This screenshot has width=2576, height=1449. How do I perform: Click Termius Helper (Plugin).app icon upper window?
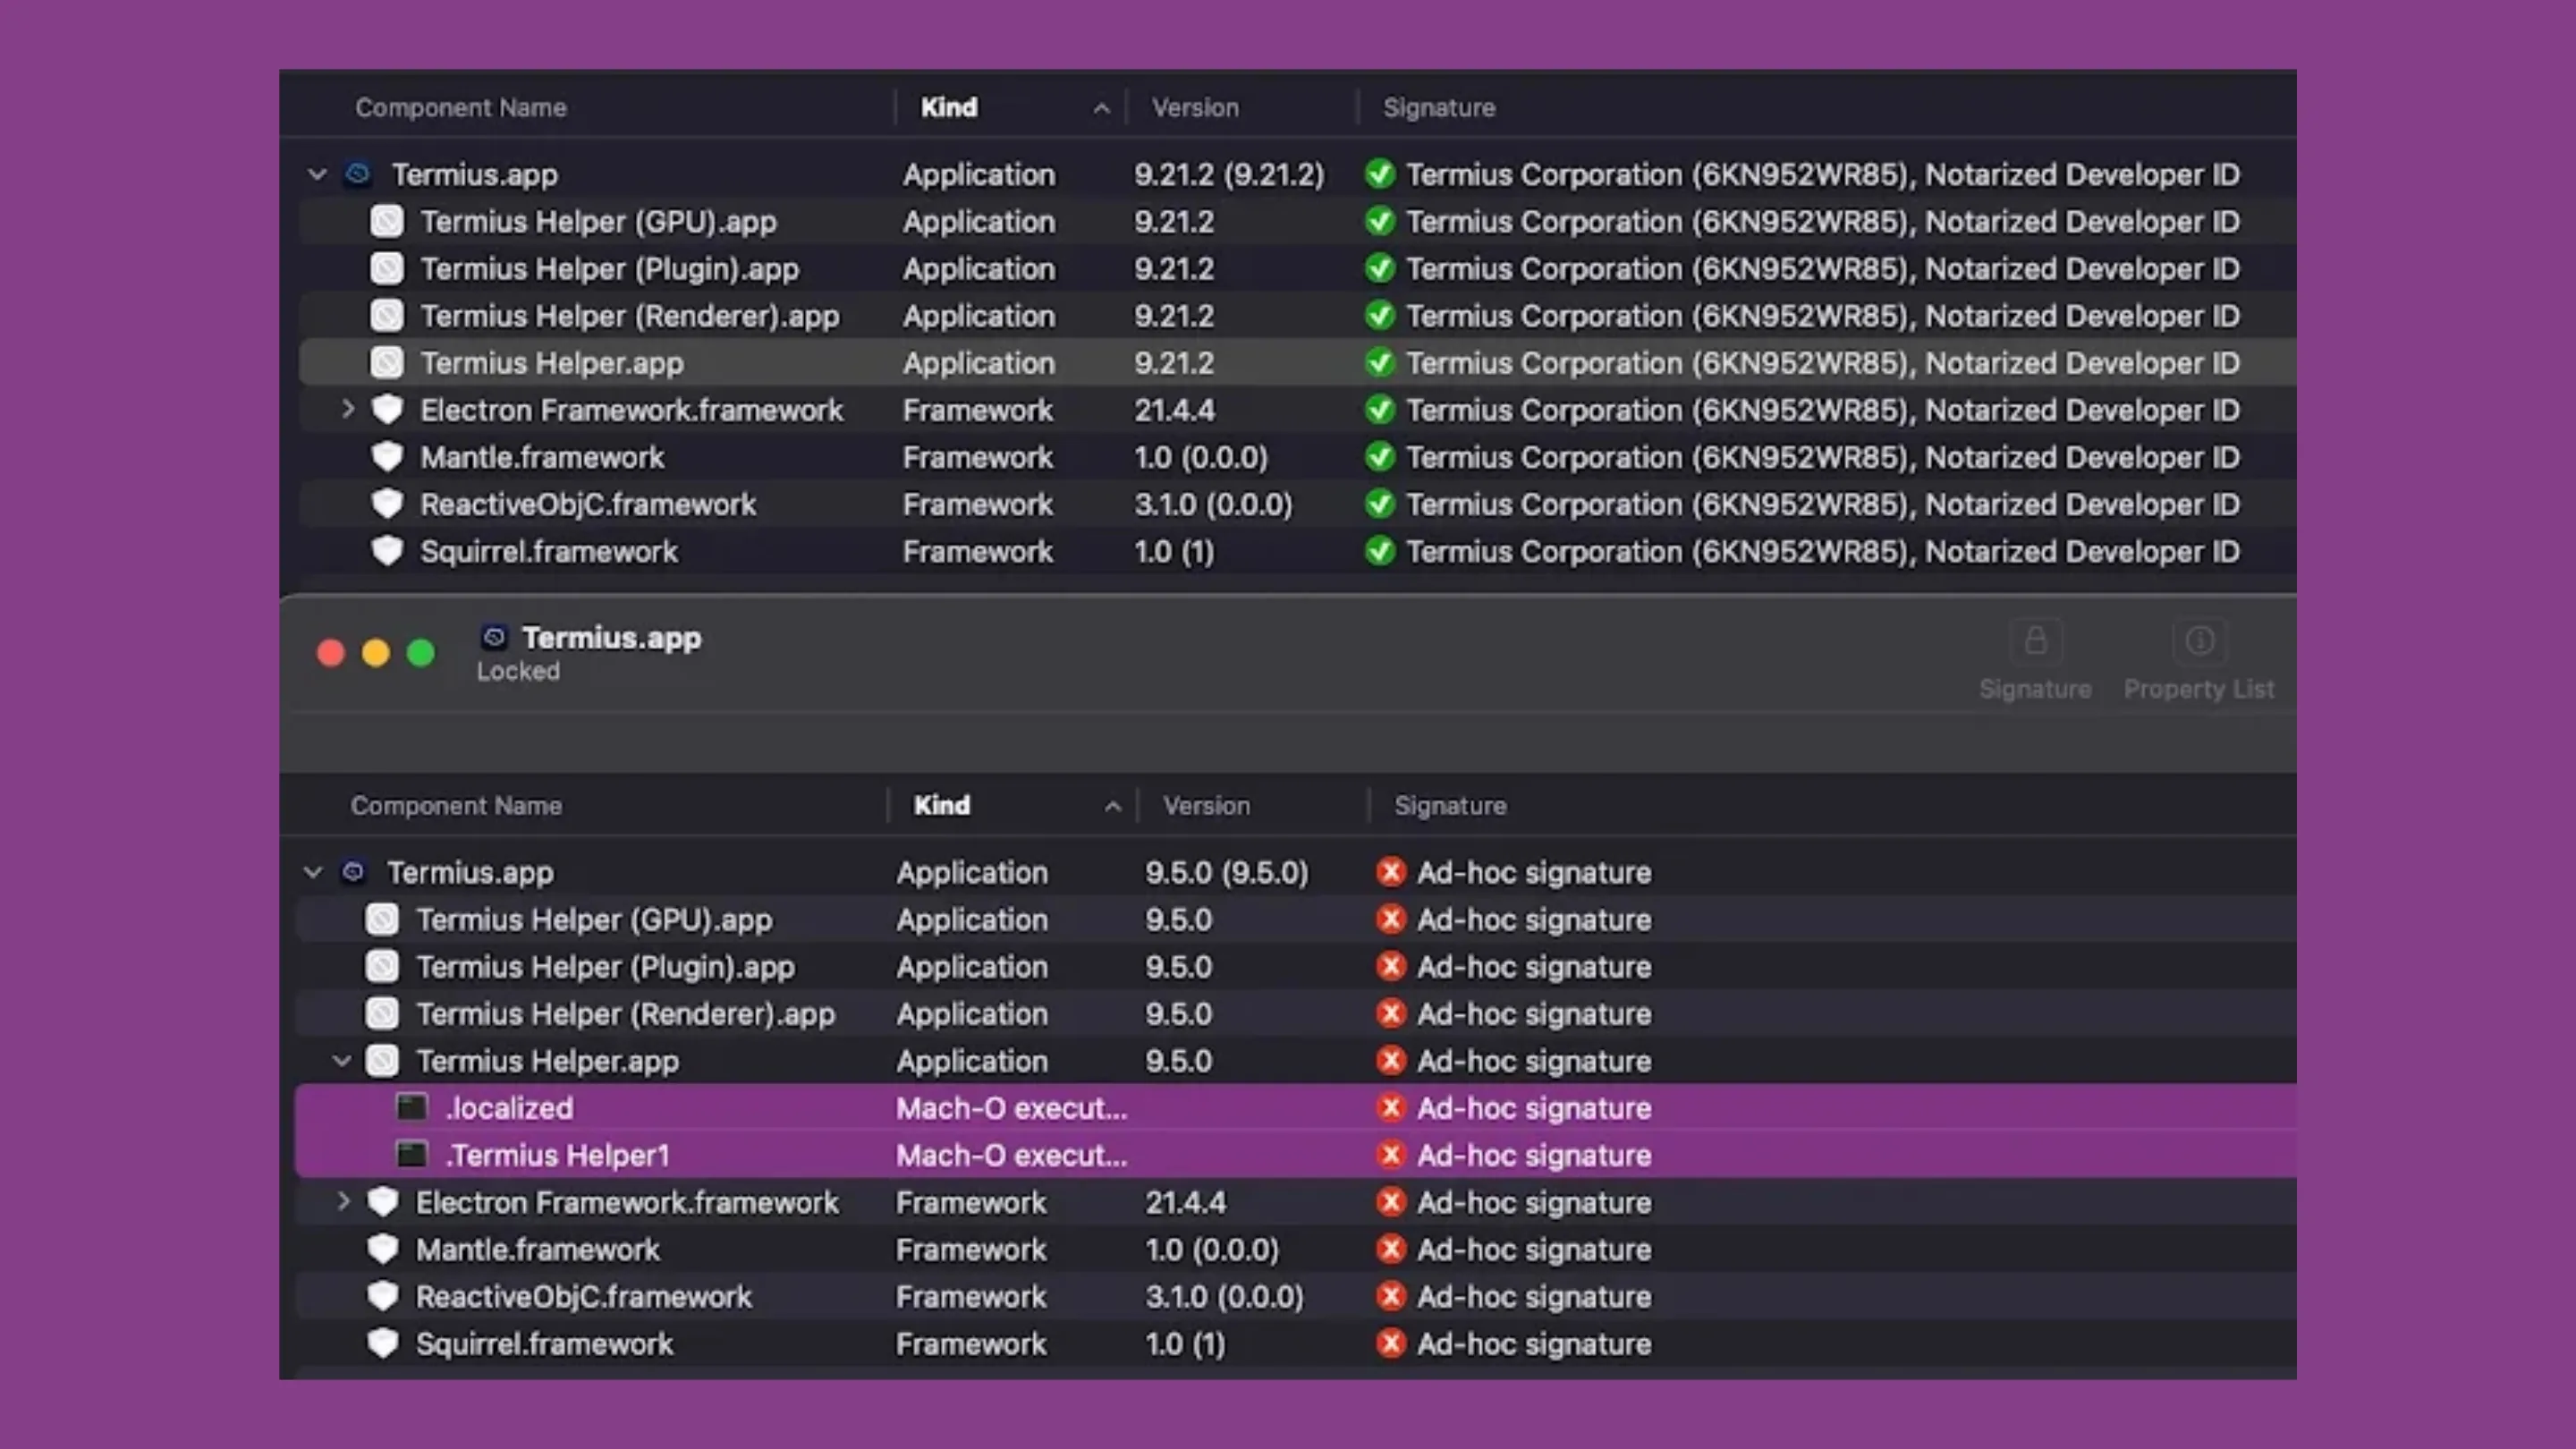point(387,268)
